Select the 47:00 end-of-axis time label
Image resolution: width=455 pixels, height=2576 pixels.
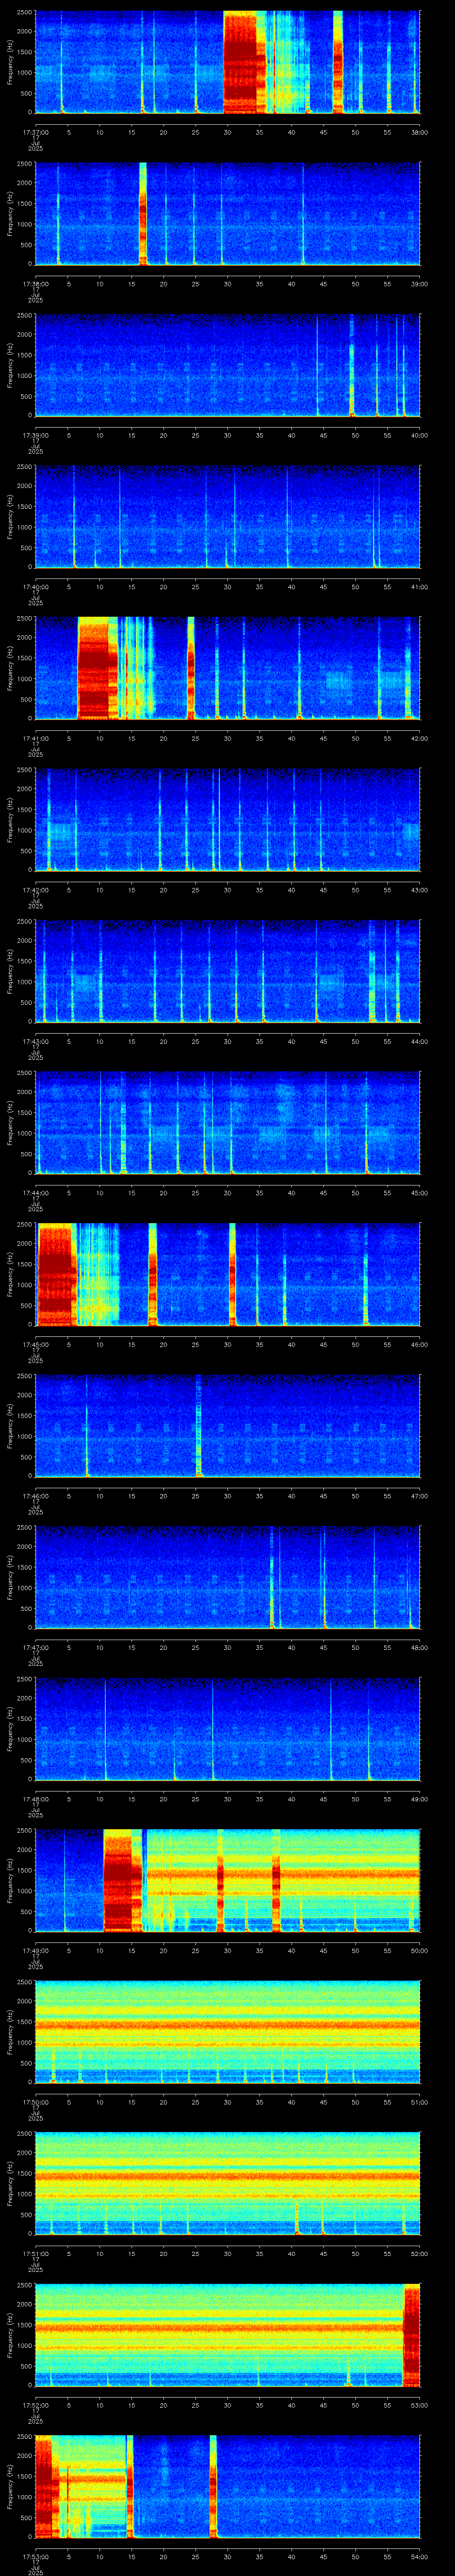[419, 1496]
